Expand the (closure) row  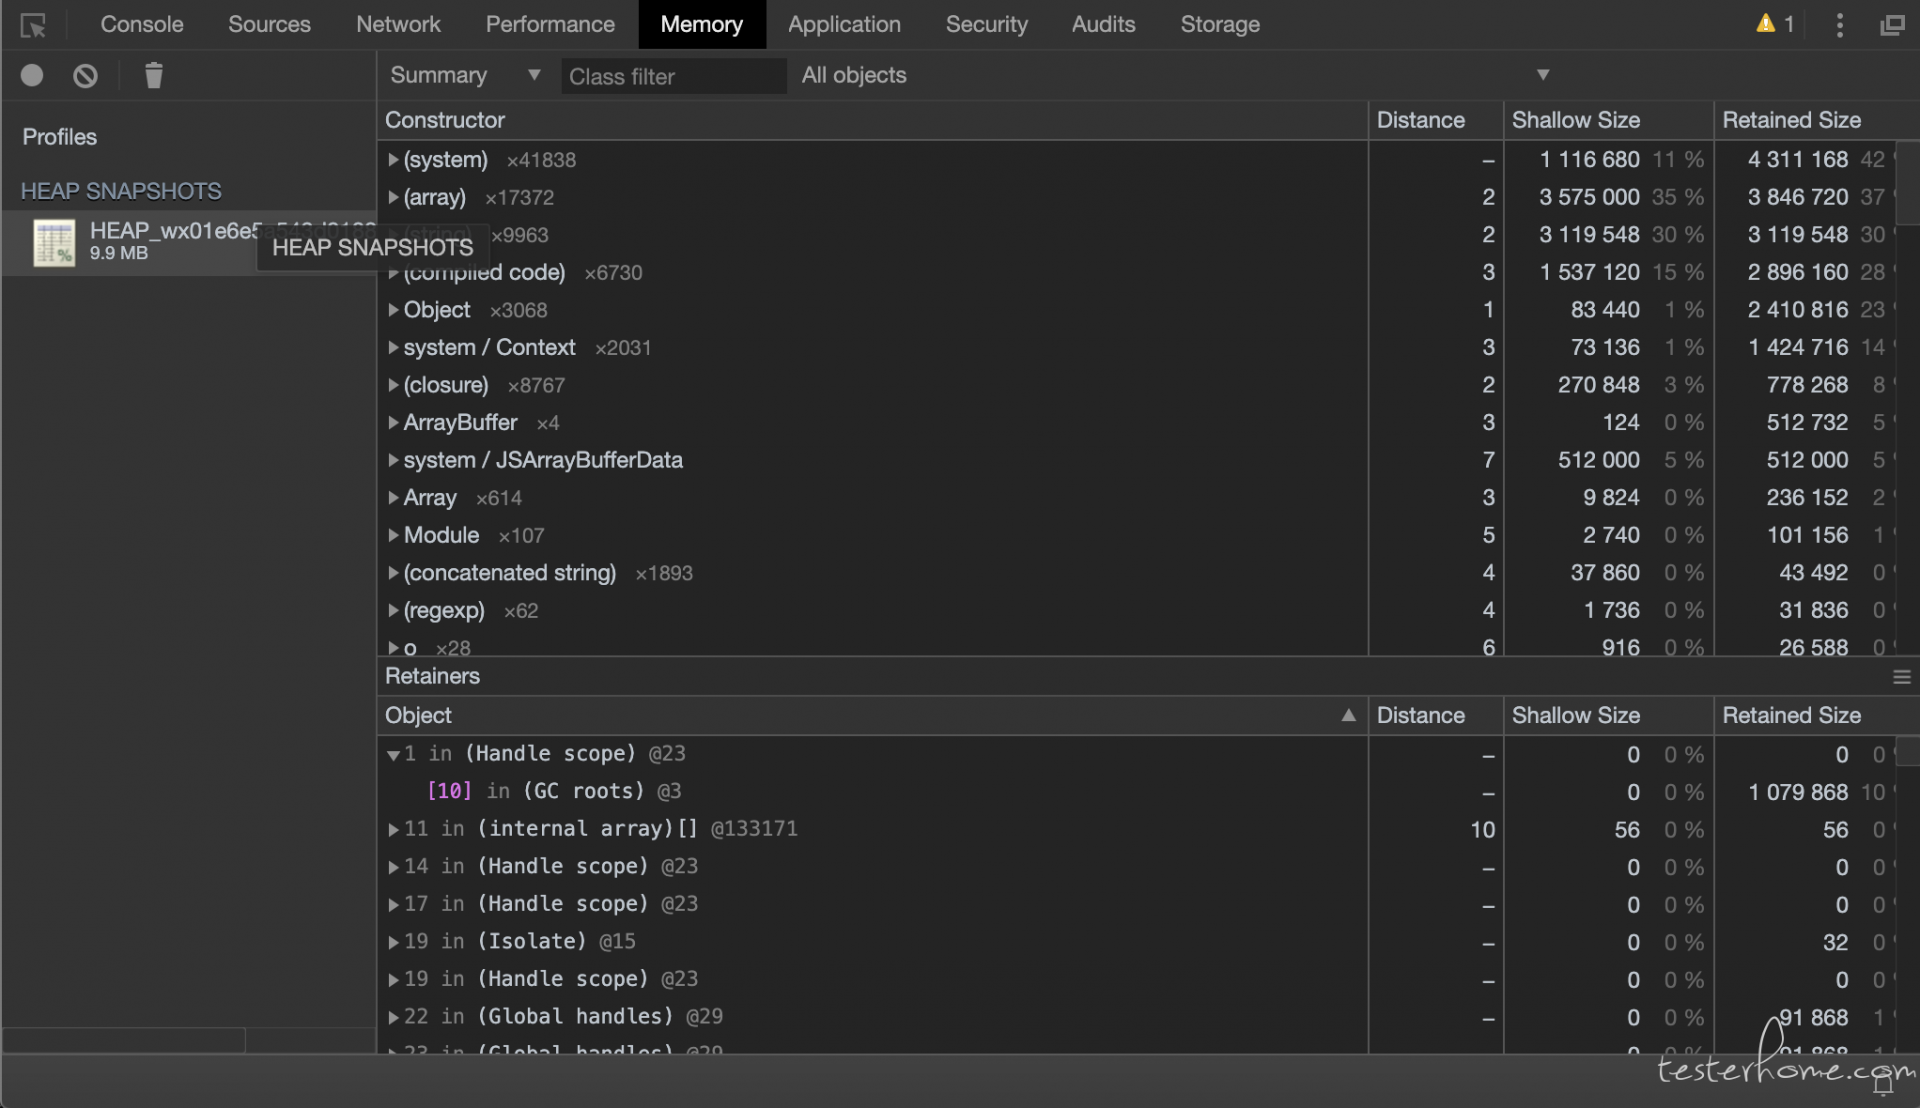(x=393, y=385)
